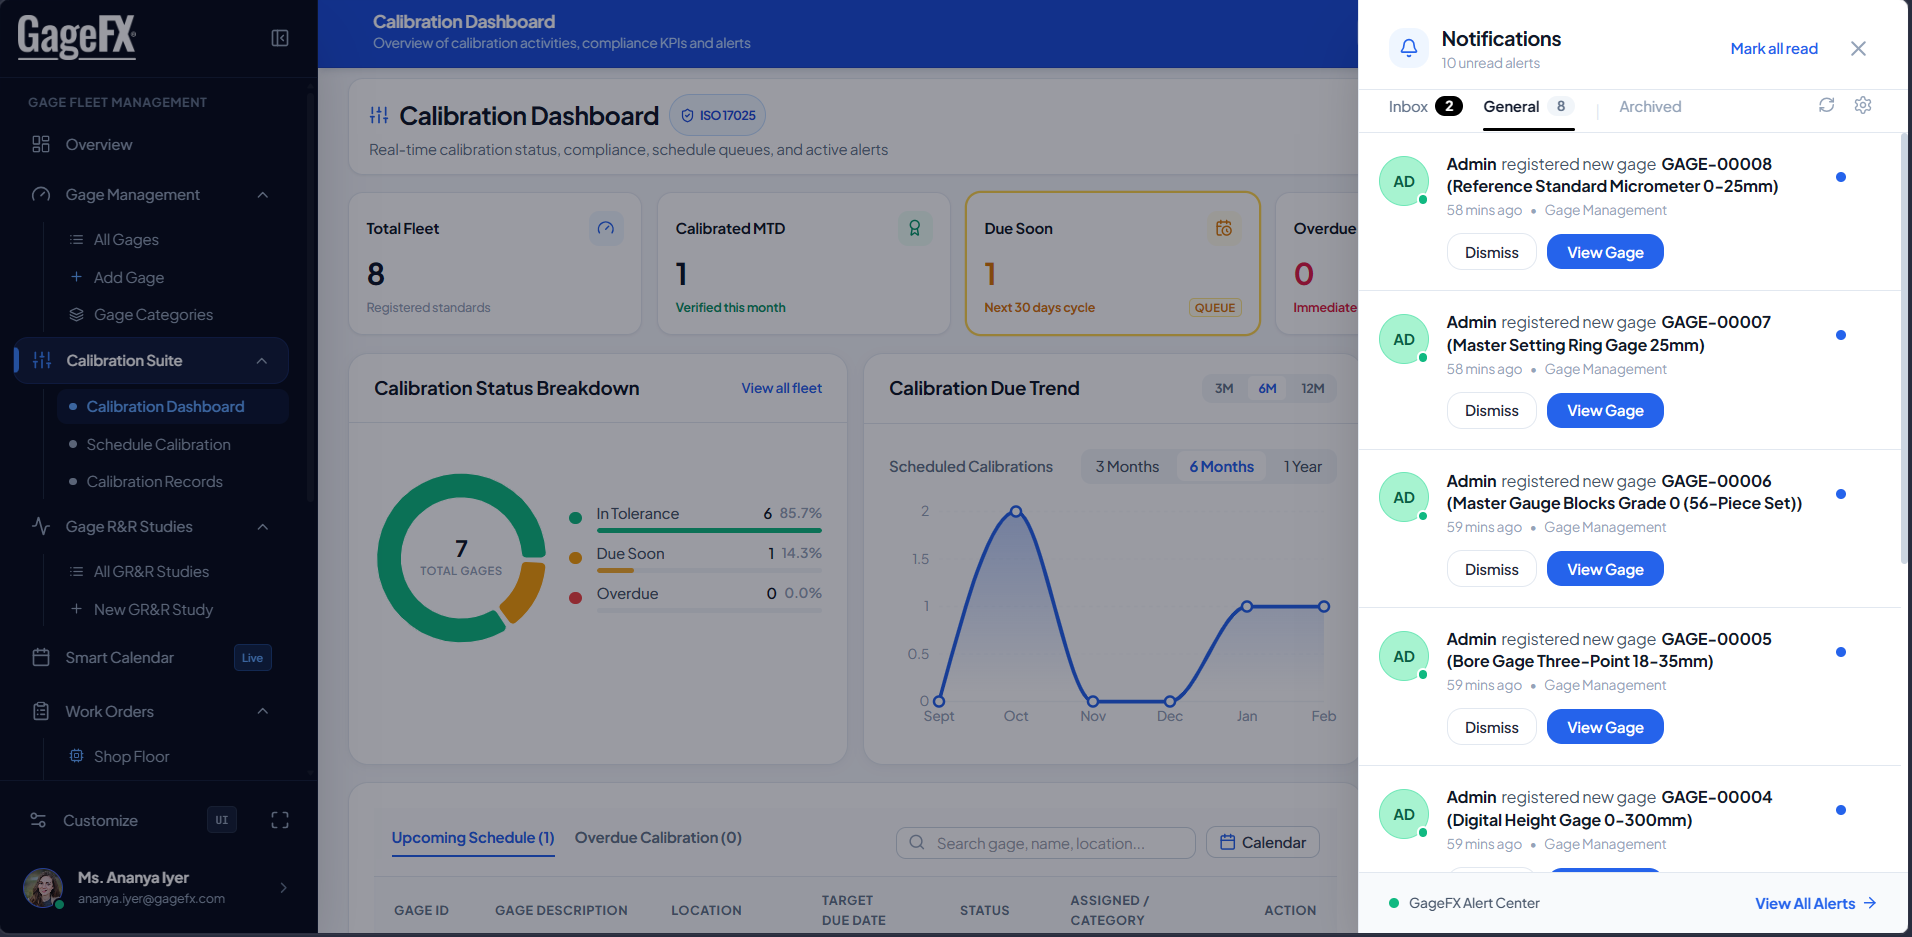This screenshot has width=1912, height=937.
Task: Click the Gage Management gauge icon
Action: pyautogui.click(x=41, y=194)
